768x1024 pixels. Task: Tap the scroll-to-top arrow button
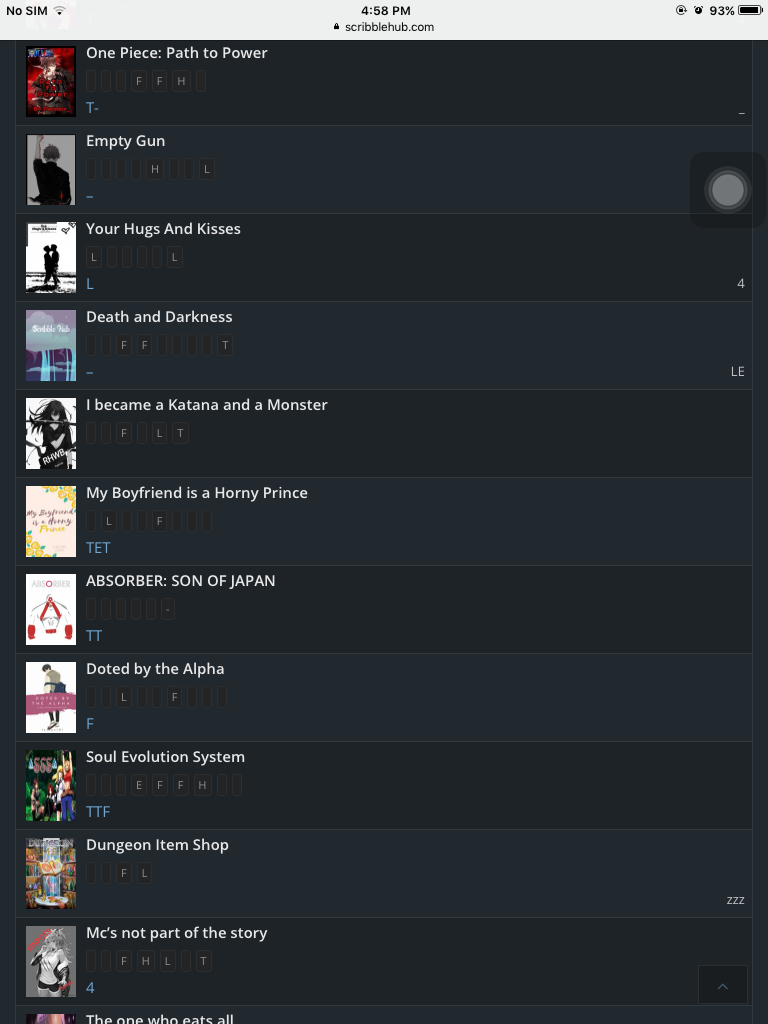pyautogui.click(x=722, y=984)
